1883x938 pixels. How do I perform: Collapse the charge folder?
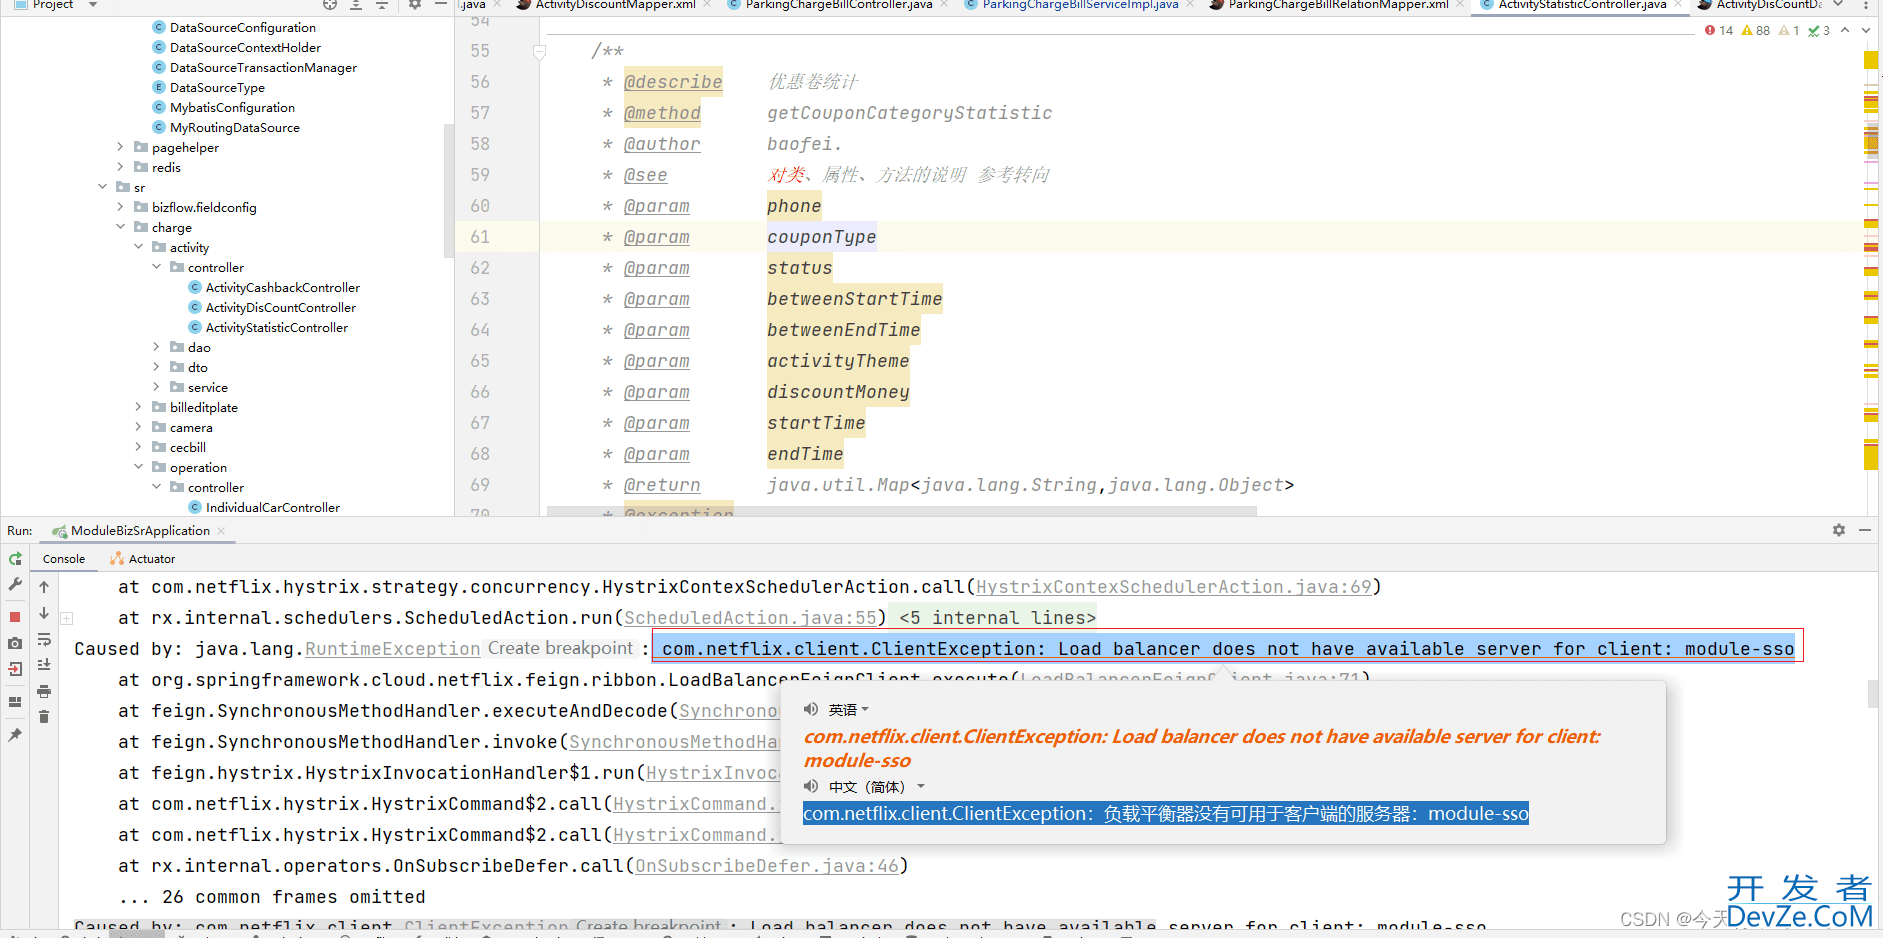120,227
